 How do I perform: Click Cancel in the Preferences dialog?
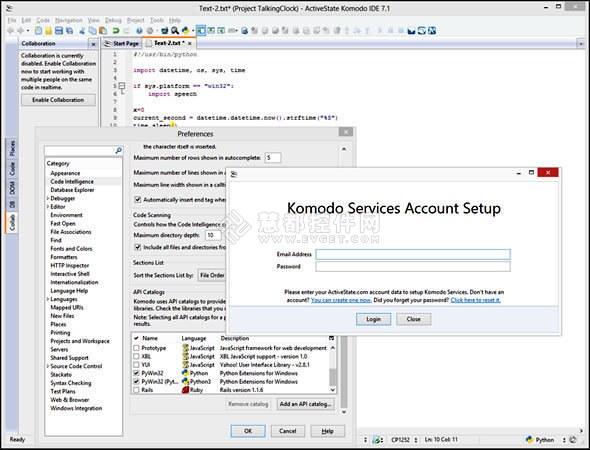(x=287, y=431)
